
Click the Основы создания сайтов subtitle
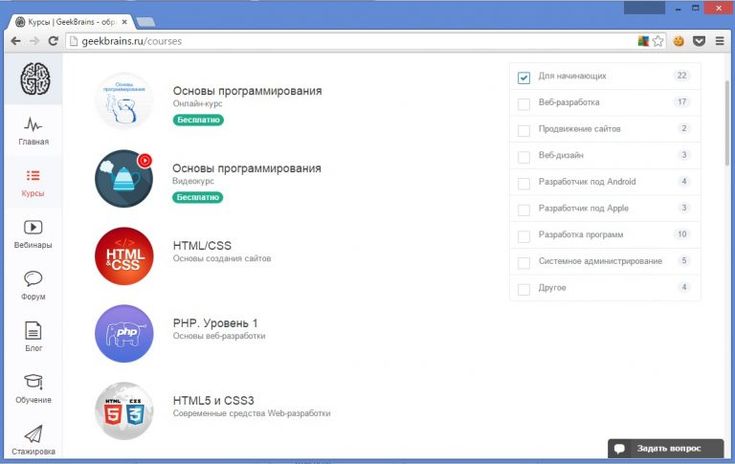222,259
